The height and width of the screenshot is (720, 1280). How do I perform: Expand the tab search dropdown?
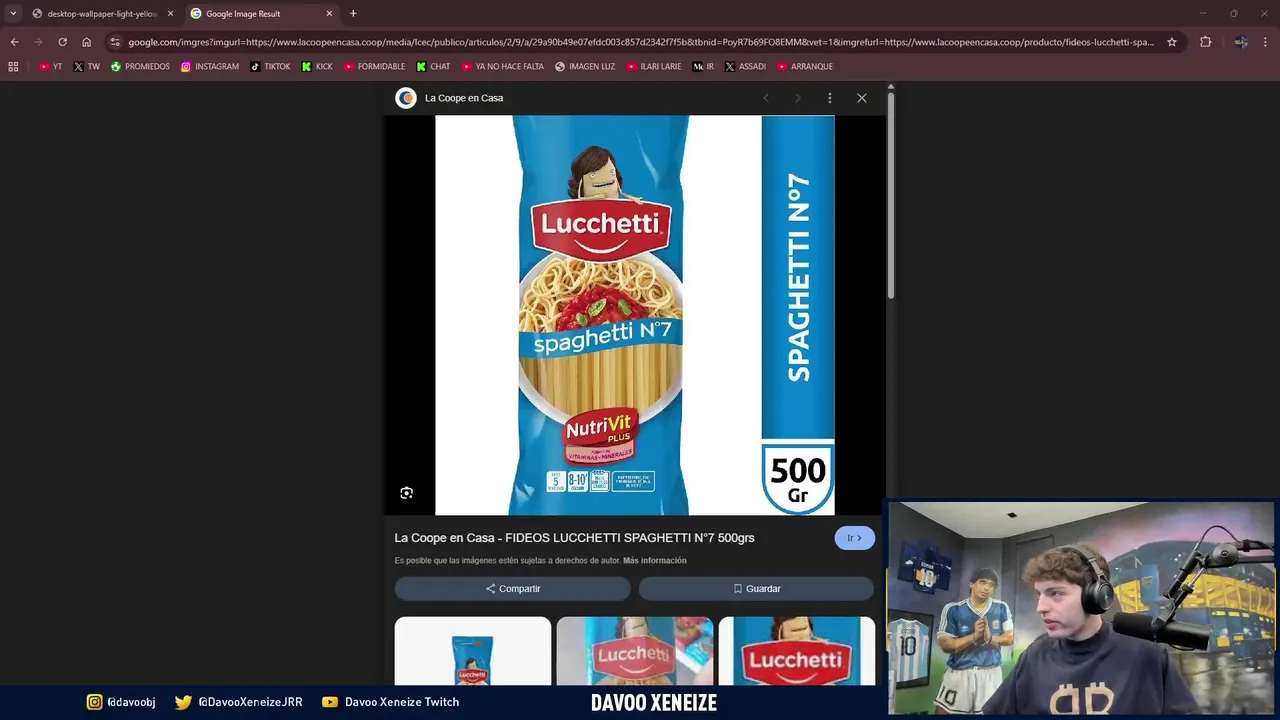click(x=13, y=13)
